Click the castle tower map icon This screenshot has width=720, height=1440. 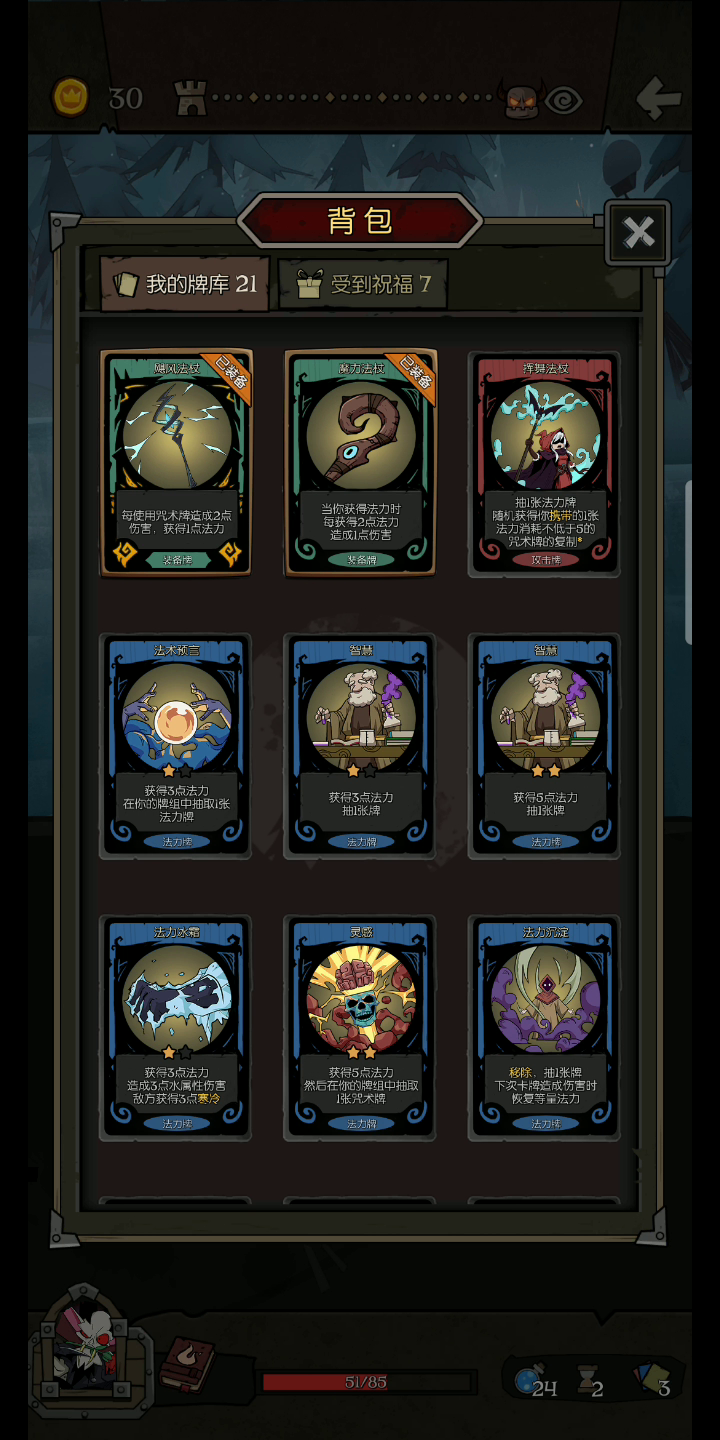tap(190, 98)
